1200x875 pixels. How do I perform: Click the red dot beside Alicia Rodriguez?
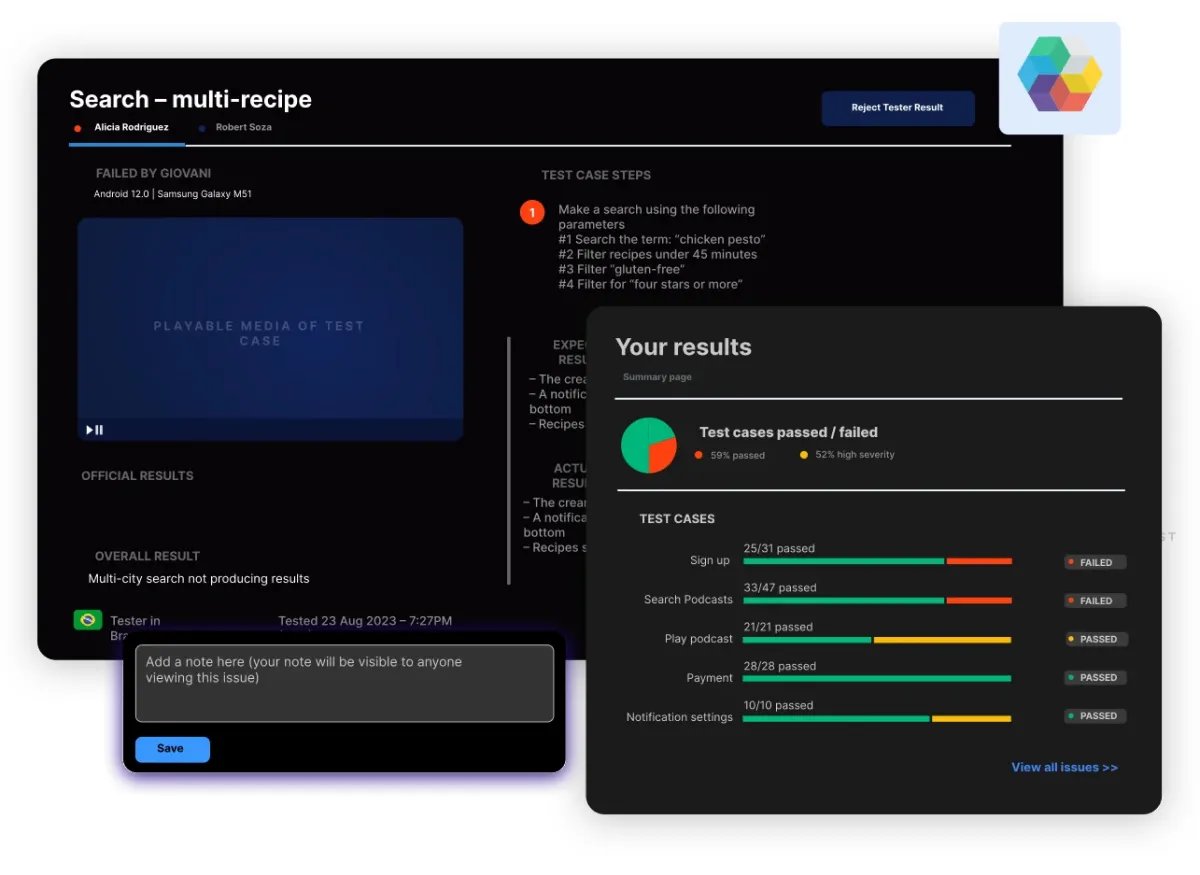78,128
